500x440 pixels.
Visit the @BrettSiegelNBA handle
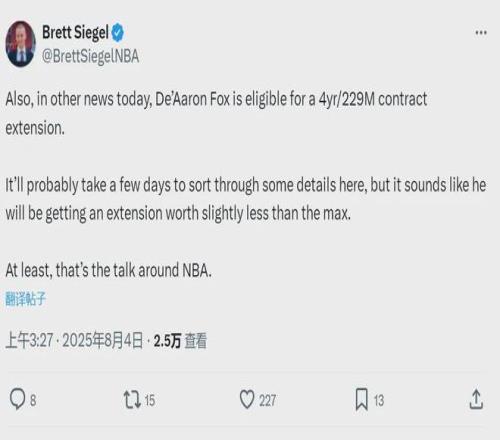(x=90, y=56)
